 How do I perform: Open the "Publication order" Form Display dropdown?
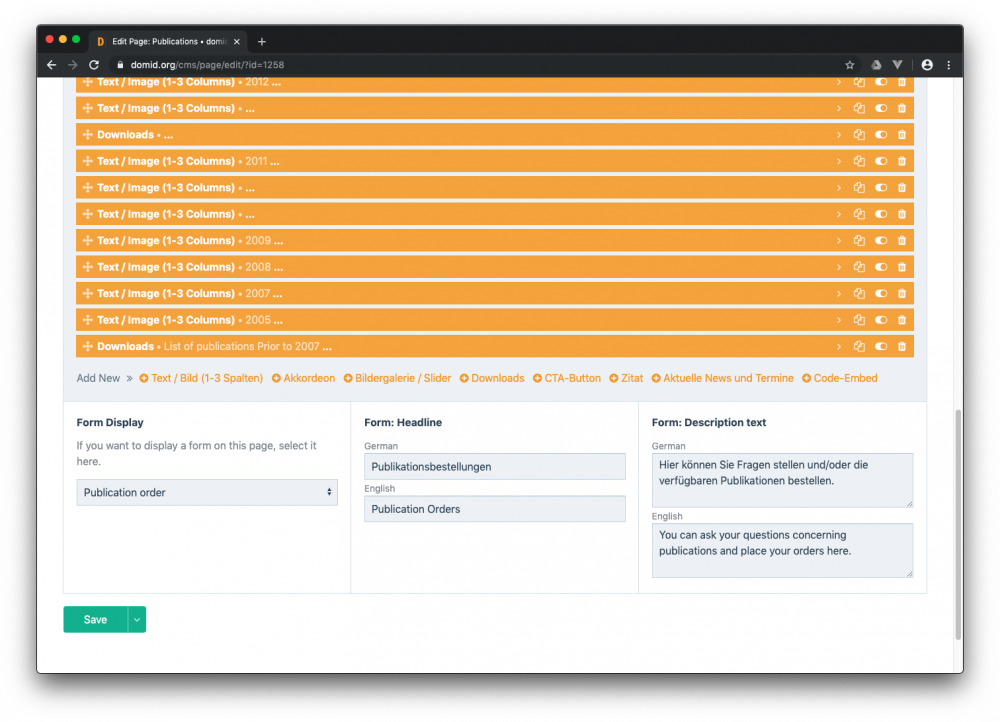[x=207, y=492]
